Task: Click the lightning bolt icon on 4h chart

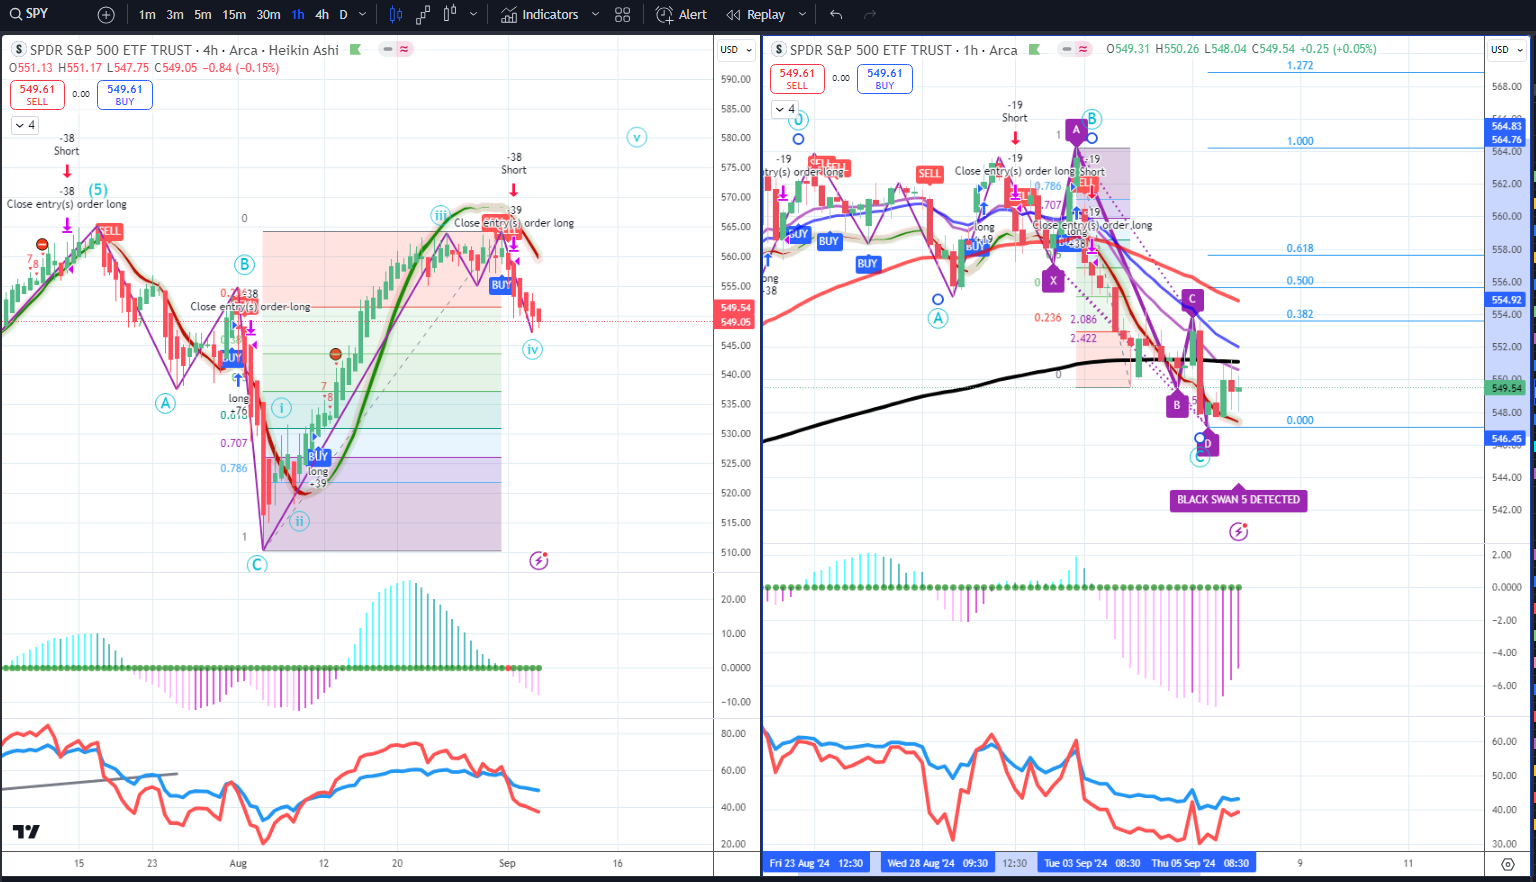Action: 539,561
